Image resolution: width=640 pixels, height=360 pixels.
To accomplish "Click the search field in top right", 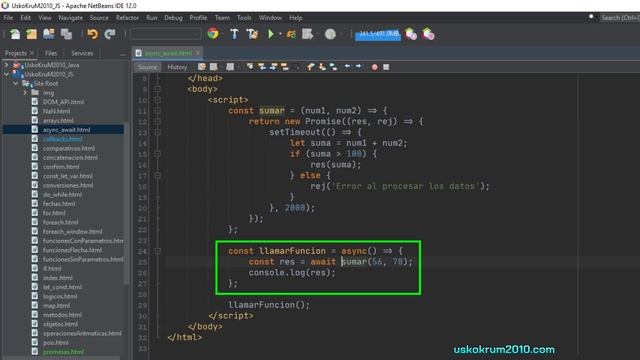I will pyautogui.click(x=620, y=18).
